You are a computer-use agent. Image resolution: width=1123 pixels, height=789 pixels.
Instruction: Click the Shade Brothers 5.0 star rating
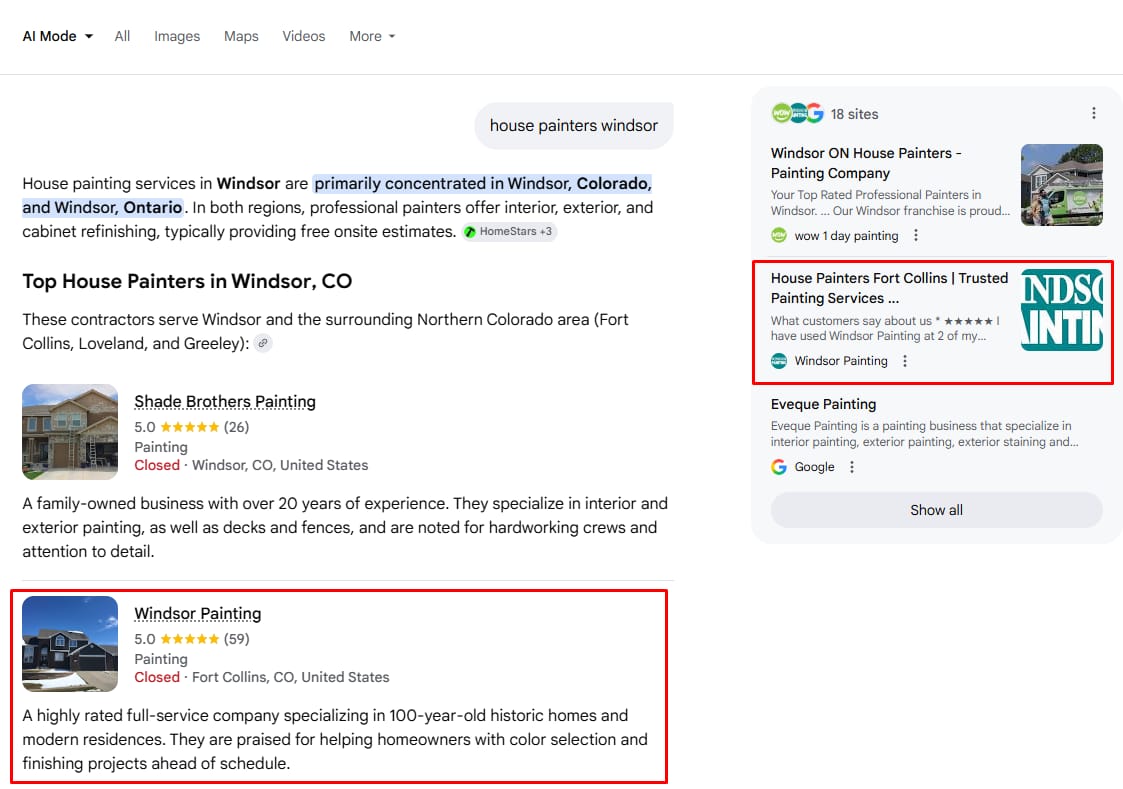coord(191,427)
